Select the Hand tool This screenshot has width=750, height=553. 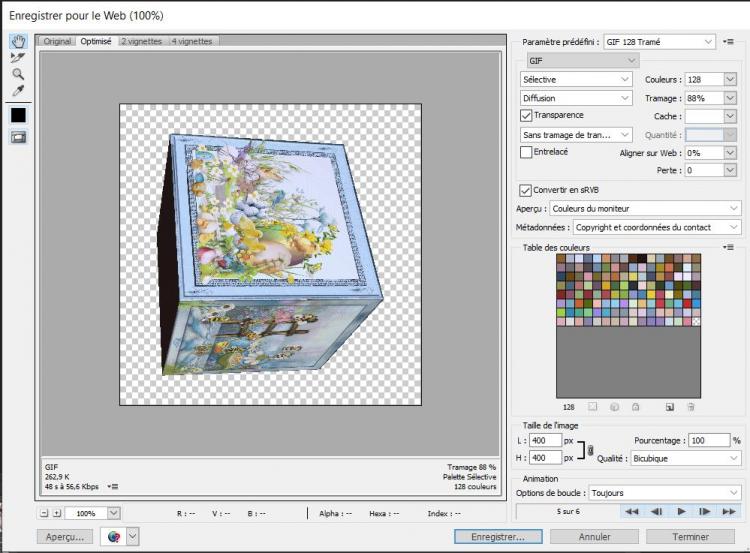click(18, 41)
